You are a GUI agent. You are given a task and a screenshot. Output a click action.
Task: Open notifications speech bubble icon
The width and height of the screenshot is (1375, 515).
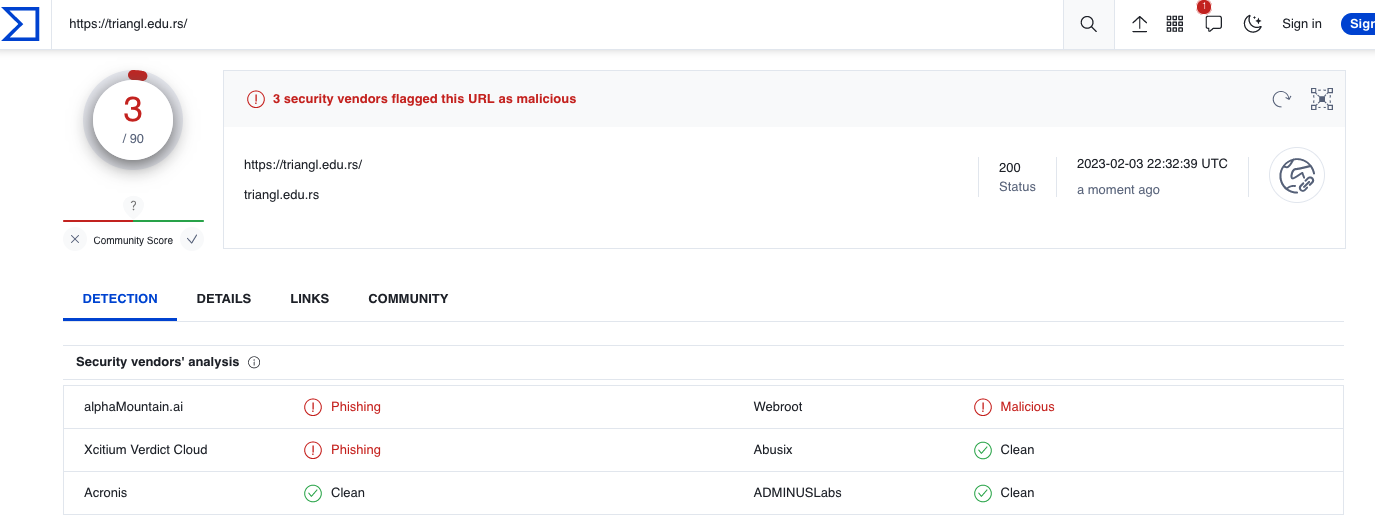[x=1213, y=24]
